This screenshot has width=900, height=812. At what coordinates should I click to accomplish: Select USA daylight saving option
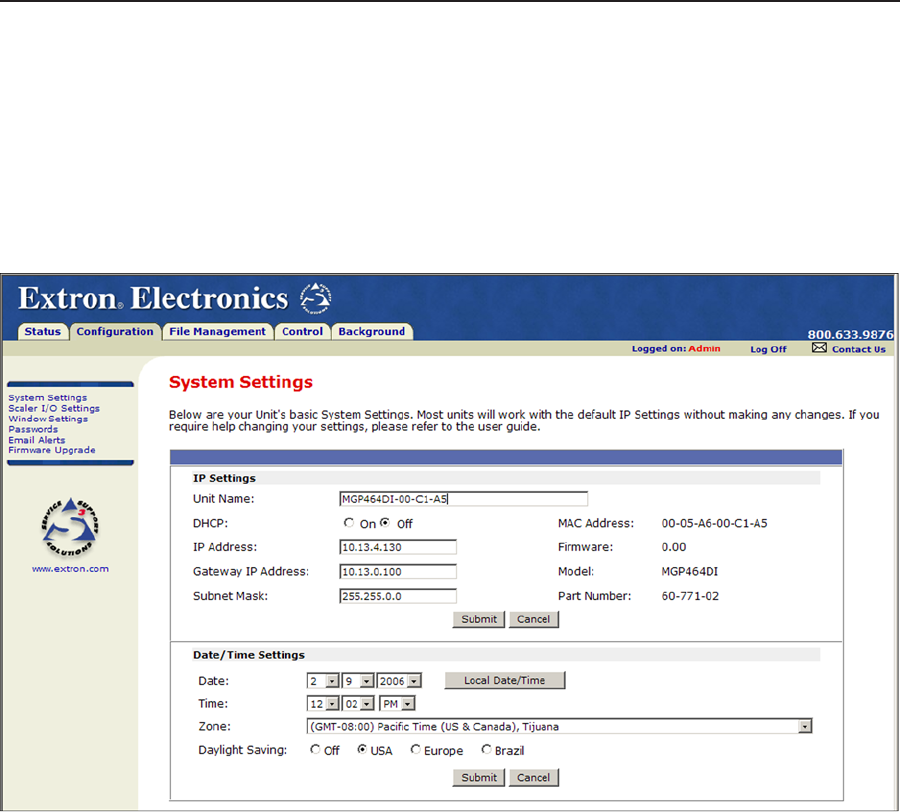pyautogui.click(x=362, y=749)
